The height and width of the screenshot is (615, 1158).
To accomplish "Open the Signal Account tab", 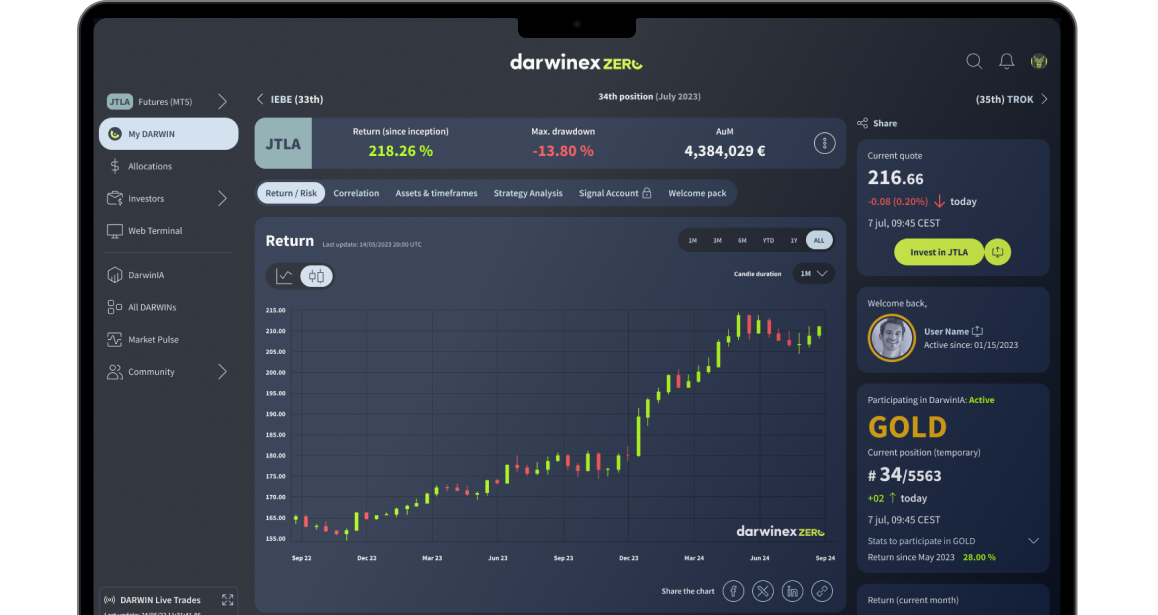I will [x=615, y=193].
